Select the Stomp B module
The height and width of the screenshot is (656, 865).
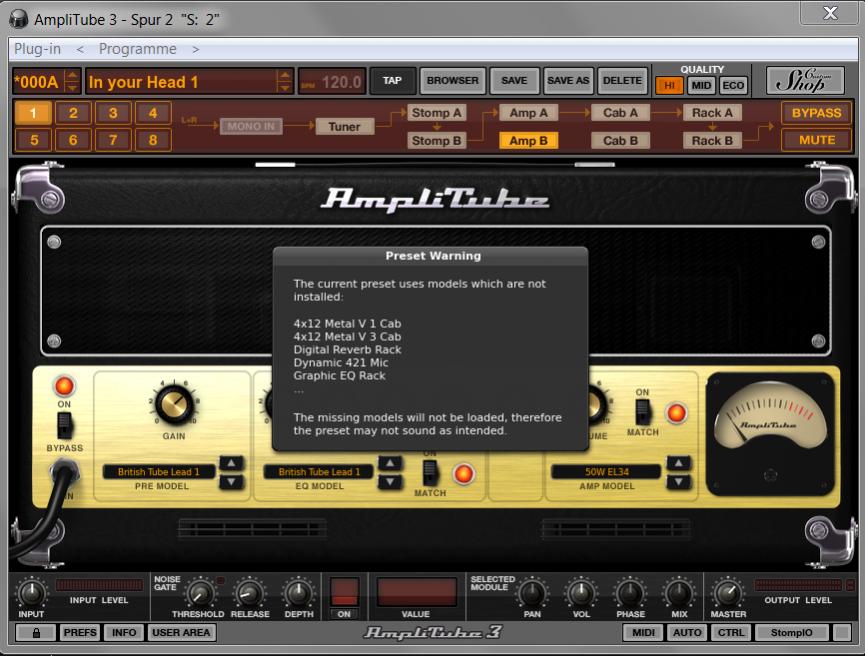(x=436, y=141)
